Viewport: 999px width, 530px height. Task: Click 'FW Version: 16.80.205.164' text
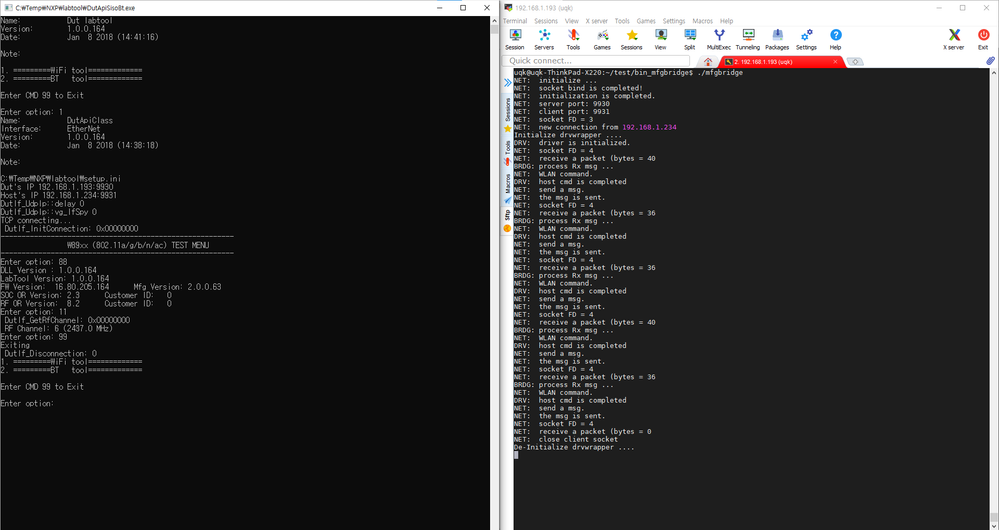55,287
